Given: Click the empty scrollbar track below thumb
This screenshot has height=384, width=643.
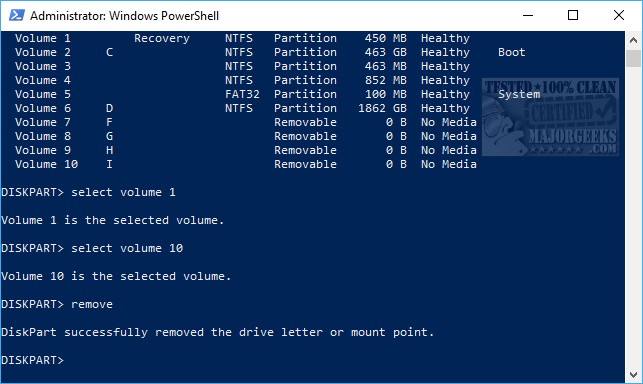Looking at the screenshot, I should [633, 217].
